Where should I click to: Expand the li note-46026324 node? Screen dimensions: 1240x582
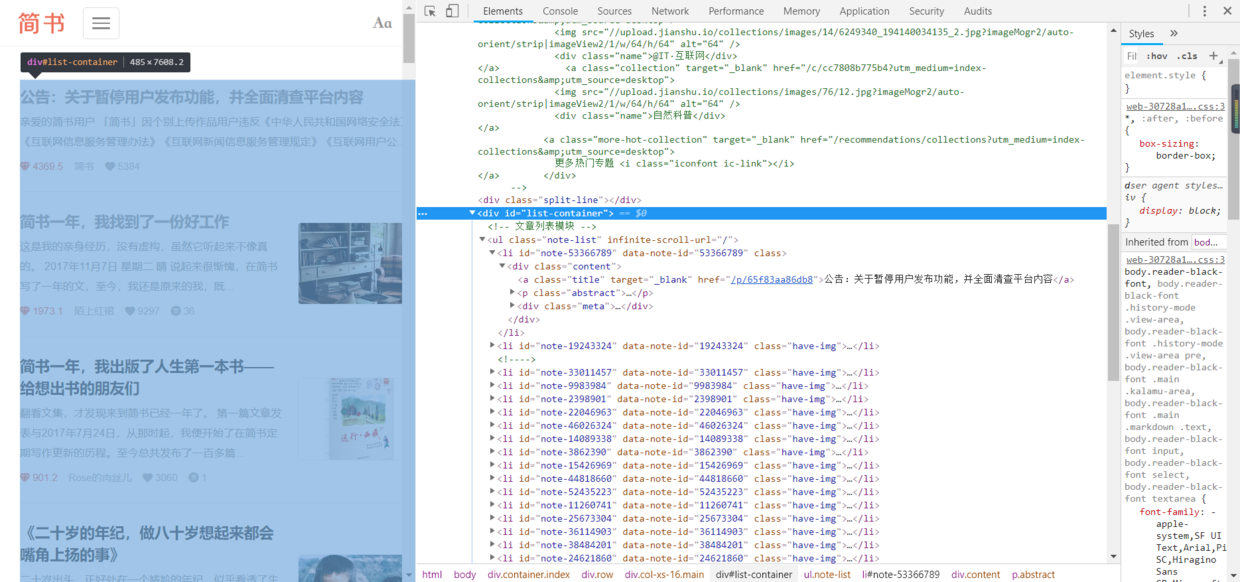pos(492,425)
